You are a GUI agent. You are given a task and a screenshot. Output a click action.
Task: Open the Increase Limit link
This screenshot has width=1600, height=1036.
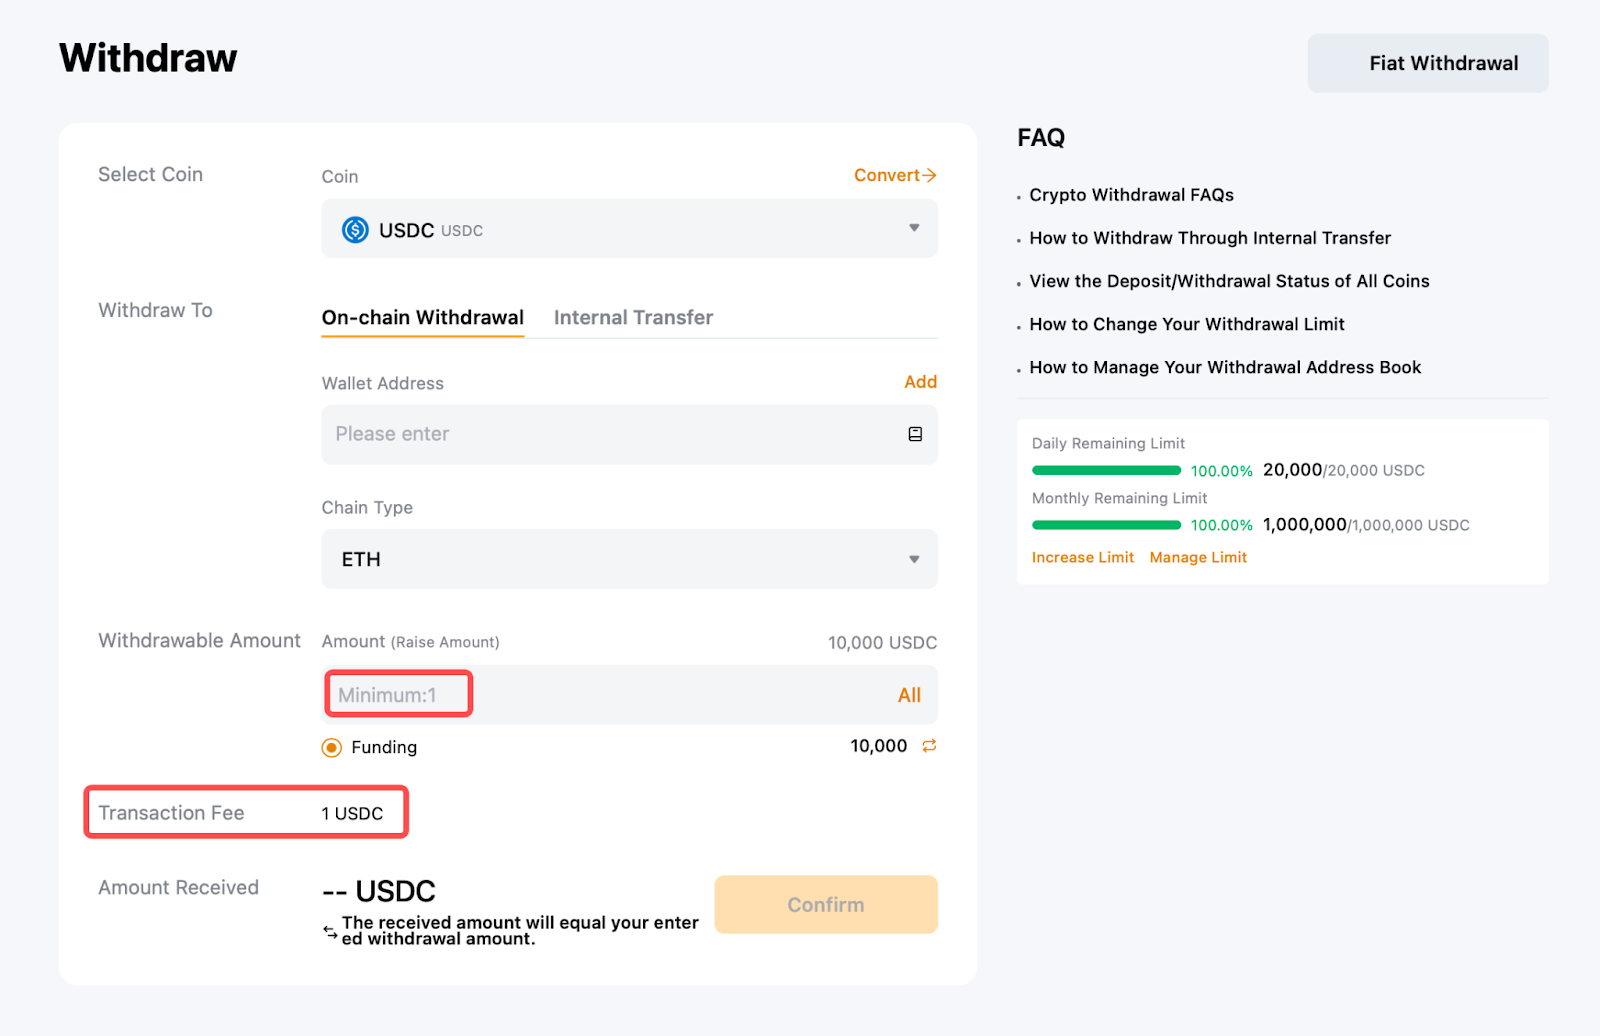(x=1082, y=558)
